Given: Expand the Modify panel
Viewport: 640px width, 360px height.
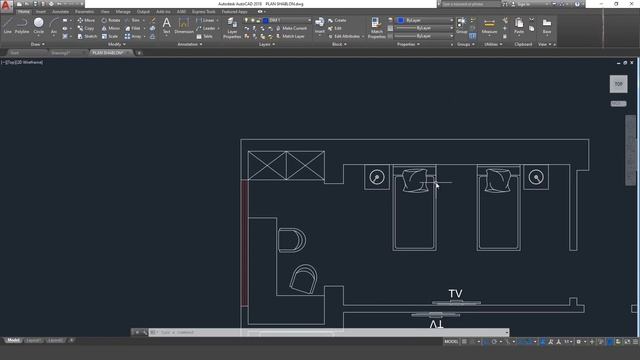Looking at the screenshot, I should tap(116, 44).
